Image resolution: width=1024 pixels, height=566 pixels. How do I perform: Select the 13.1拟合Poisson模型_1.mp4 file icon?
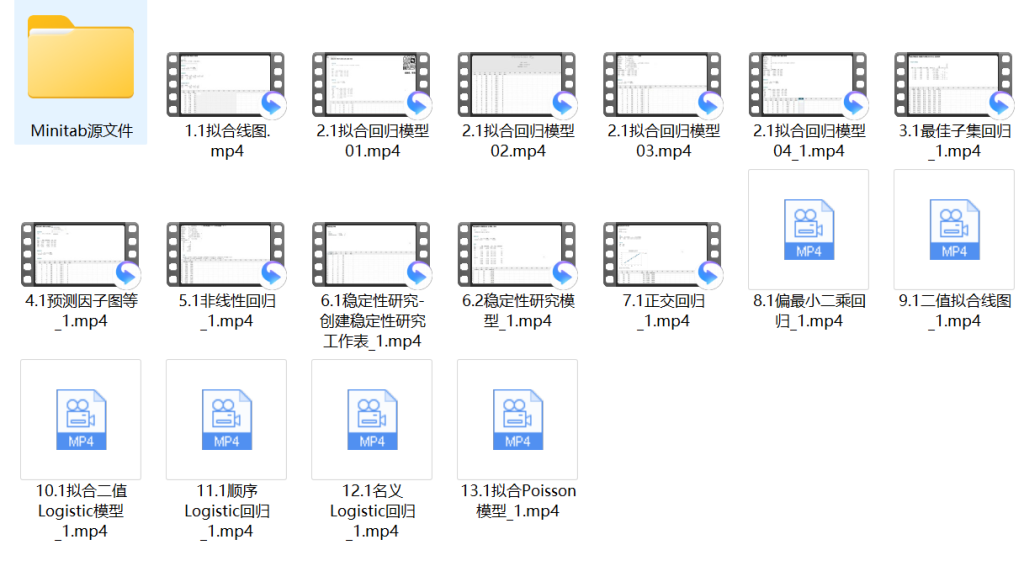click(517, 420)
